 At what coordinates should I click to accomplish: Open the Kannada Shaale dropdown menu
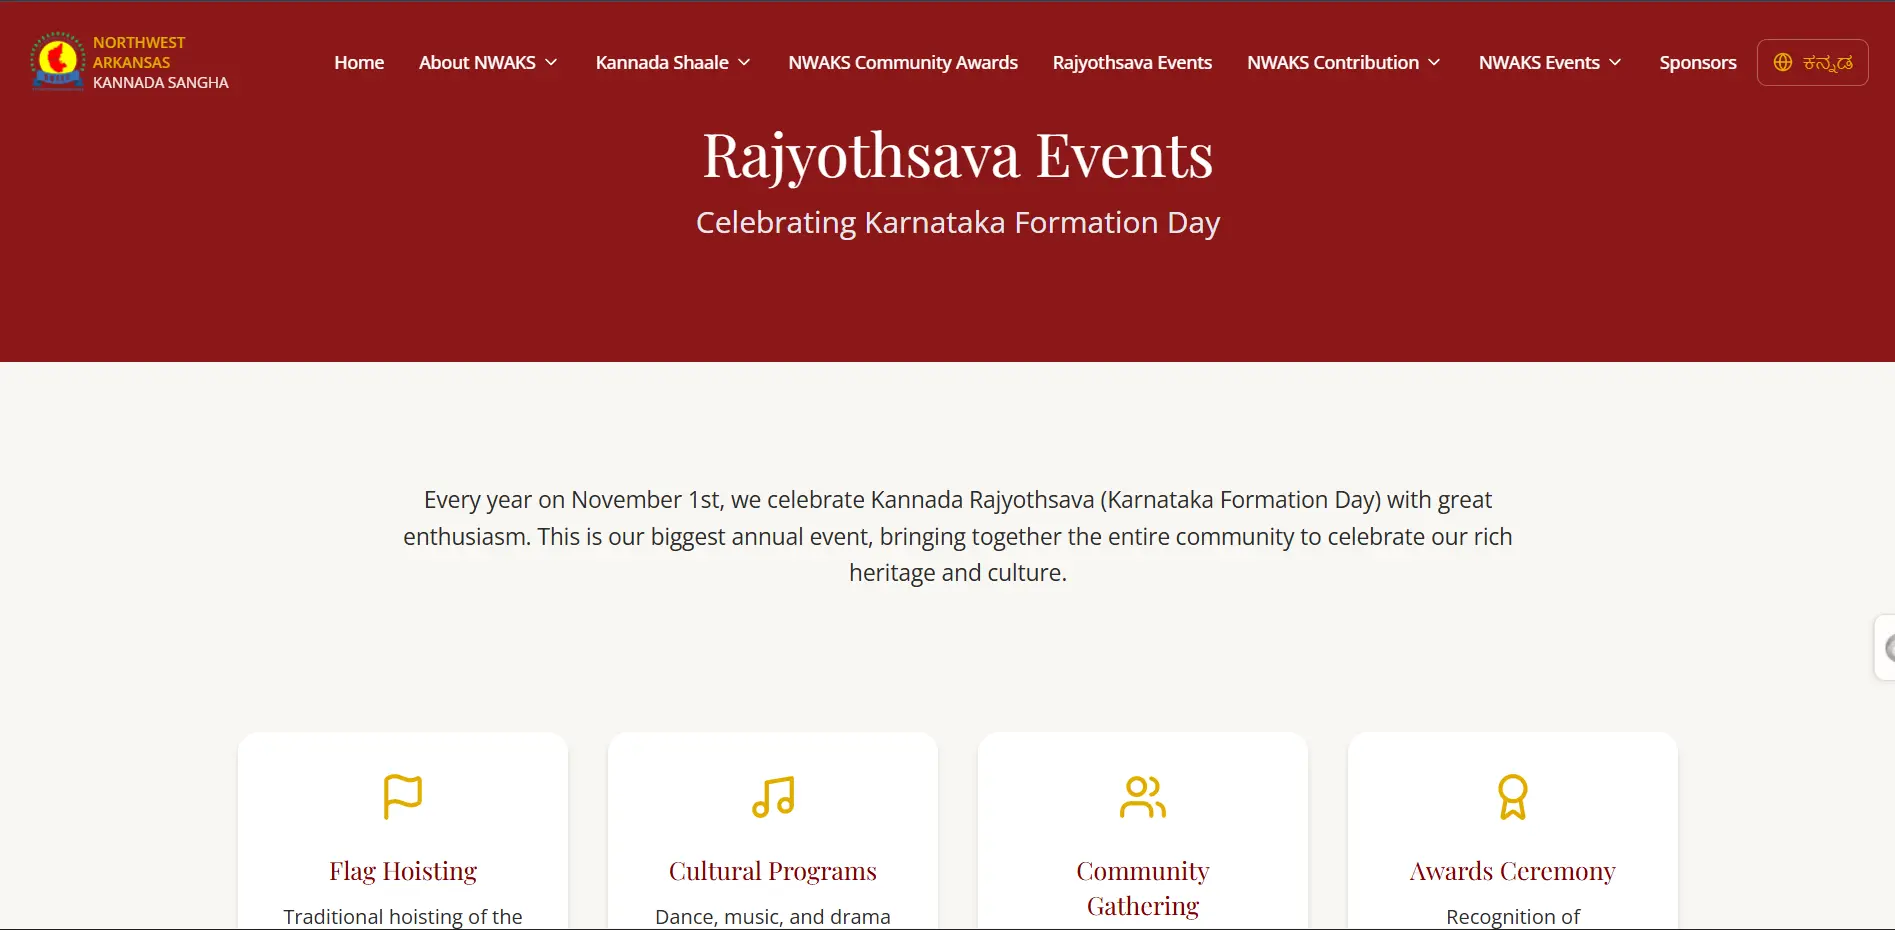point(672,62)
